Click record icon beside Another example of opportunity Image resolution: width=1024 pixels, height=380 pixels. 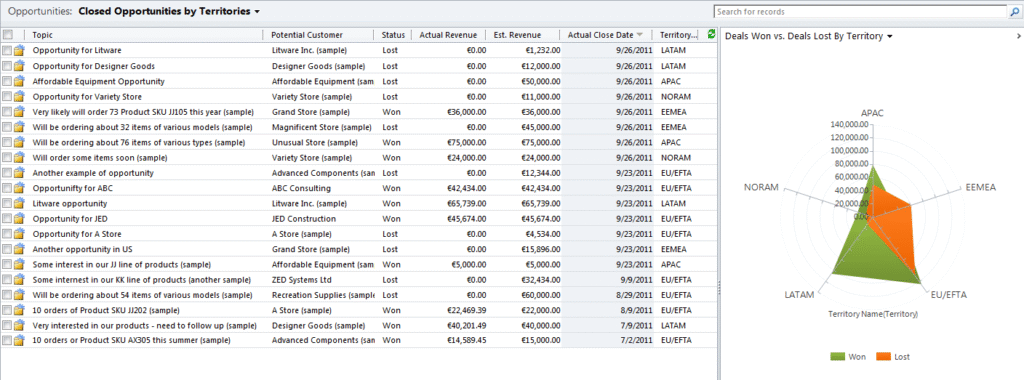(19, 173)
